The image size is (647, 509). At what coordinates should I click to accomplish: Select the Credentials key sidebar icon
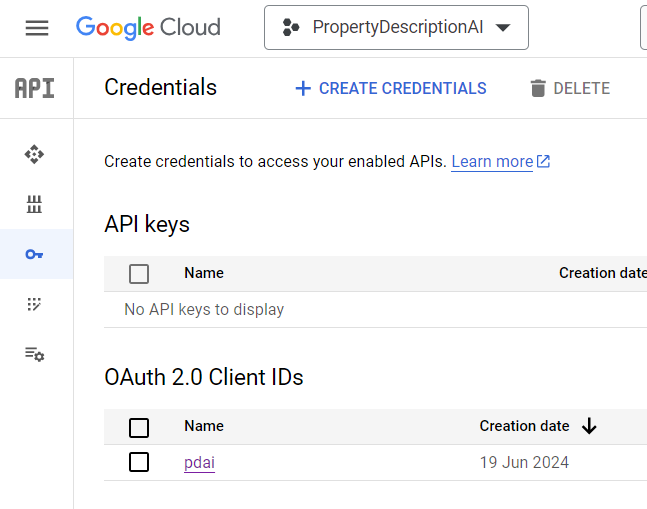point(35,254)
